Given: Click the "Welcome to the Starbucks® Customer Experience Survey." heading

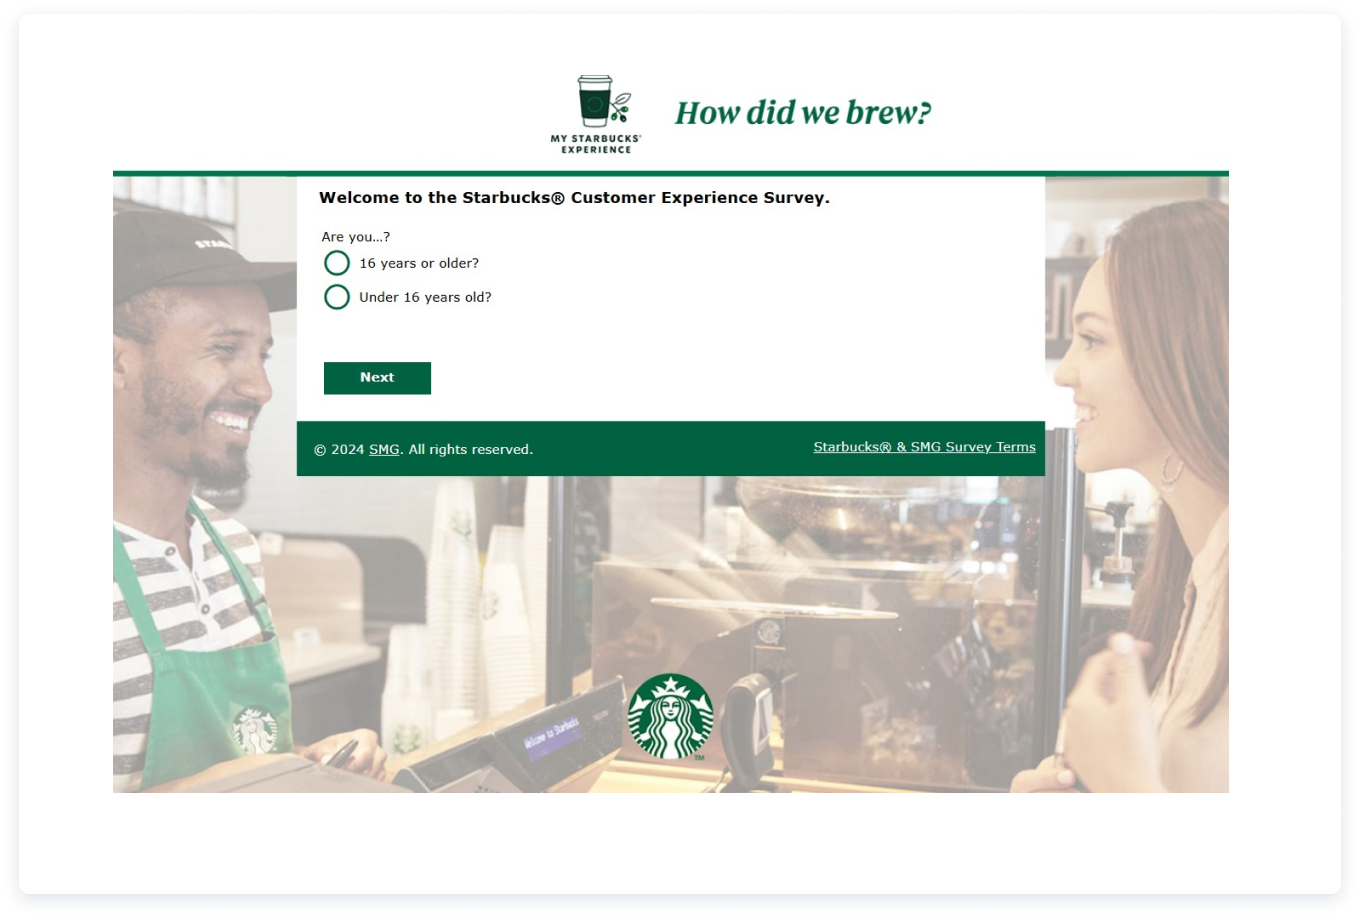Looking at the screenshot, I should (x=574, y=198).
